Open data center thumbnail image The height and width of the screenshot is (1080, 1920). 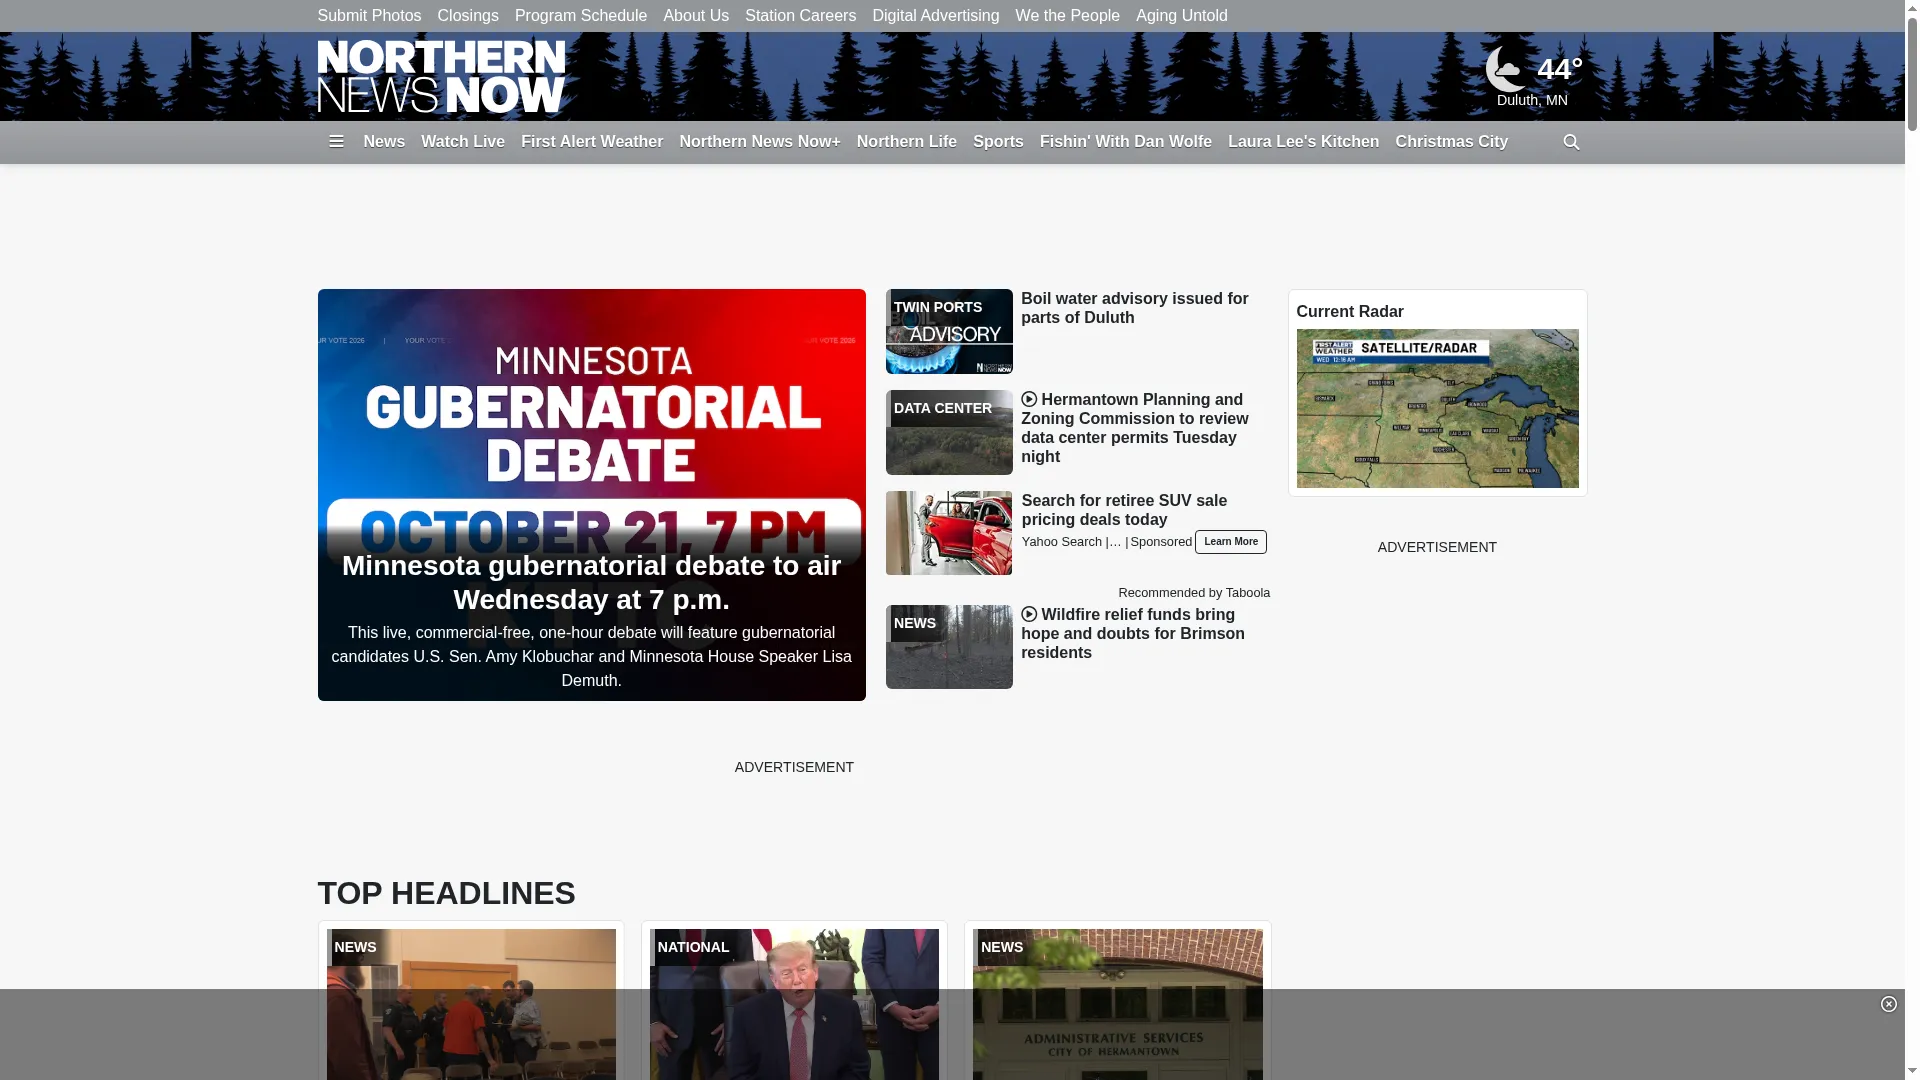click(949, 433)
